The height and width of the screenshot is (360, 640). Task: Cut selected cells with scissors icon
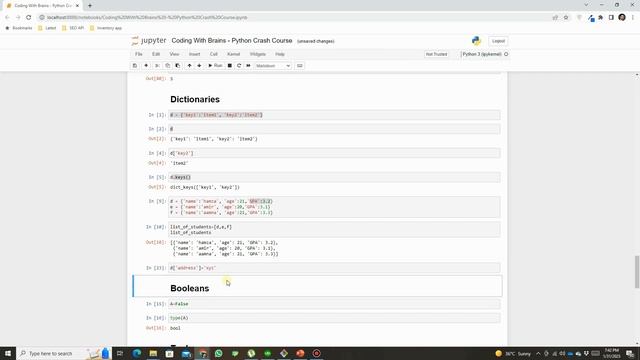pyautogui.click(x=157, y=66)
